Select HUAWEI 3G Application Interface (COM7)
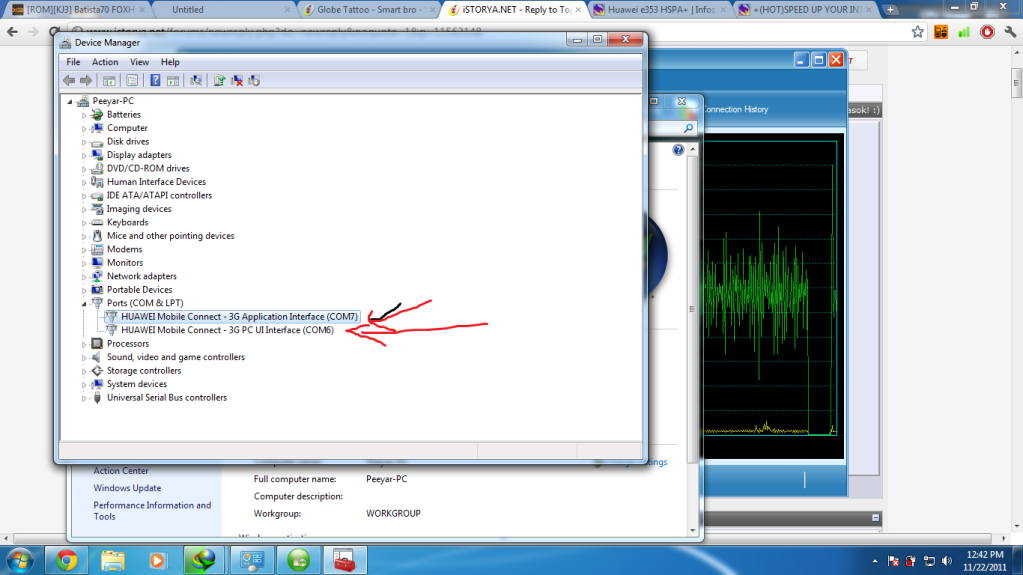 (239, 316)
